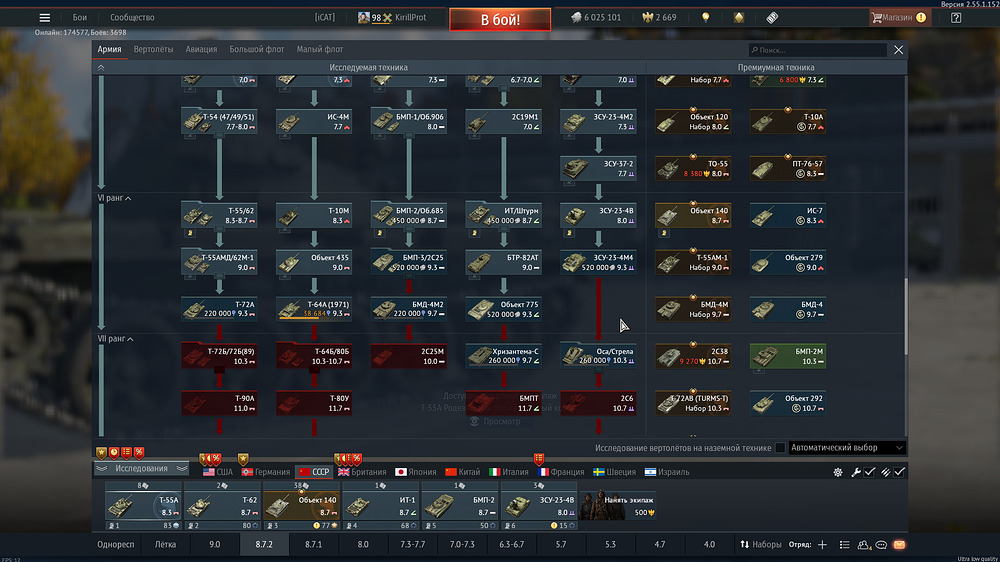The image size is (1000, 562).
Task: Click the [iCAT] clan tag
Action: [325, 18]
